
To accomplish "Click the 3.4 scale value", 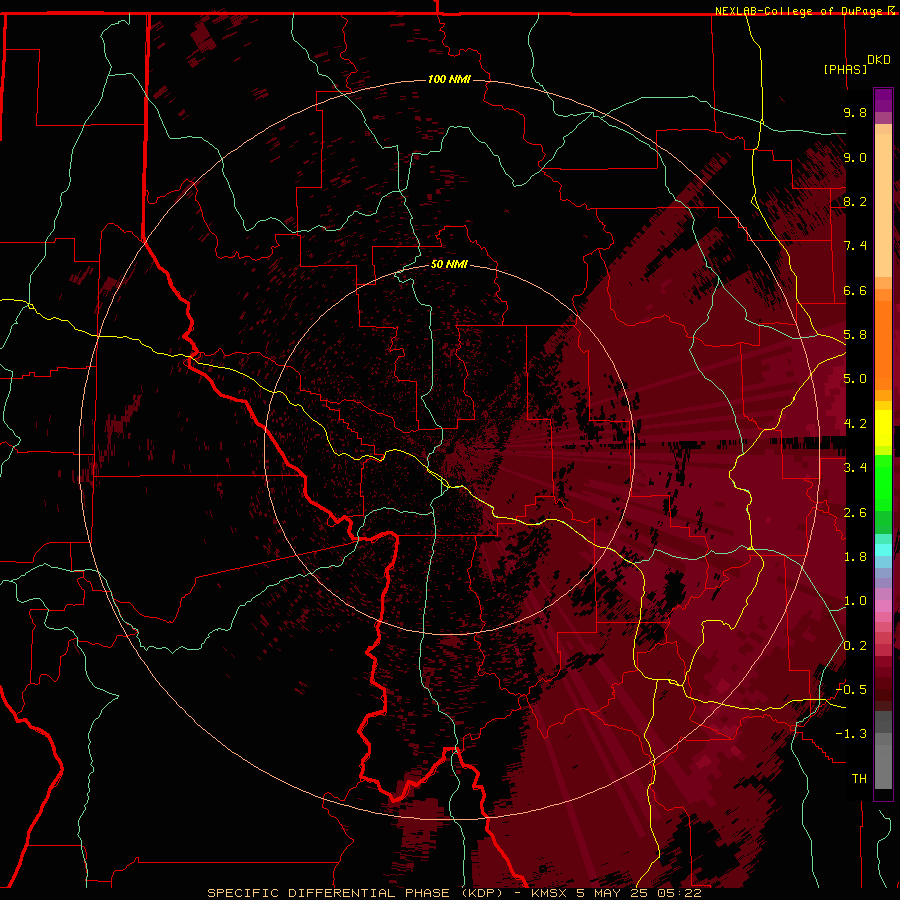I will (855, 468).
